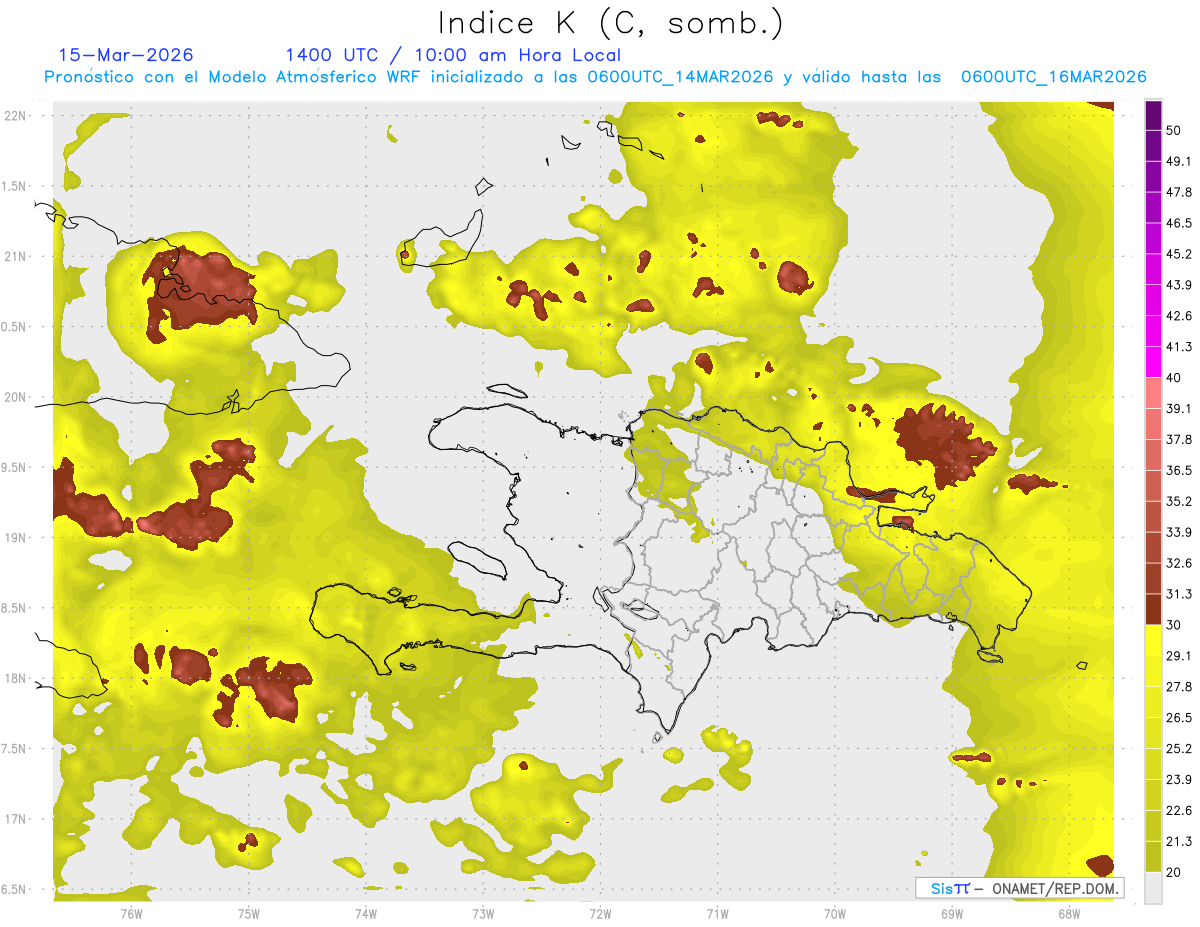Click the colorbar value "46.5"

(x=1179, y=223)
